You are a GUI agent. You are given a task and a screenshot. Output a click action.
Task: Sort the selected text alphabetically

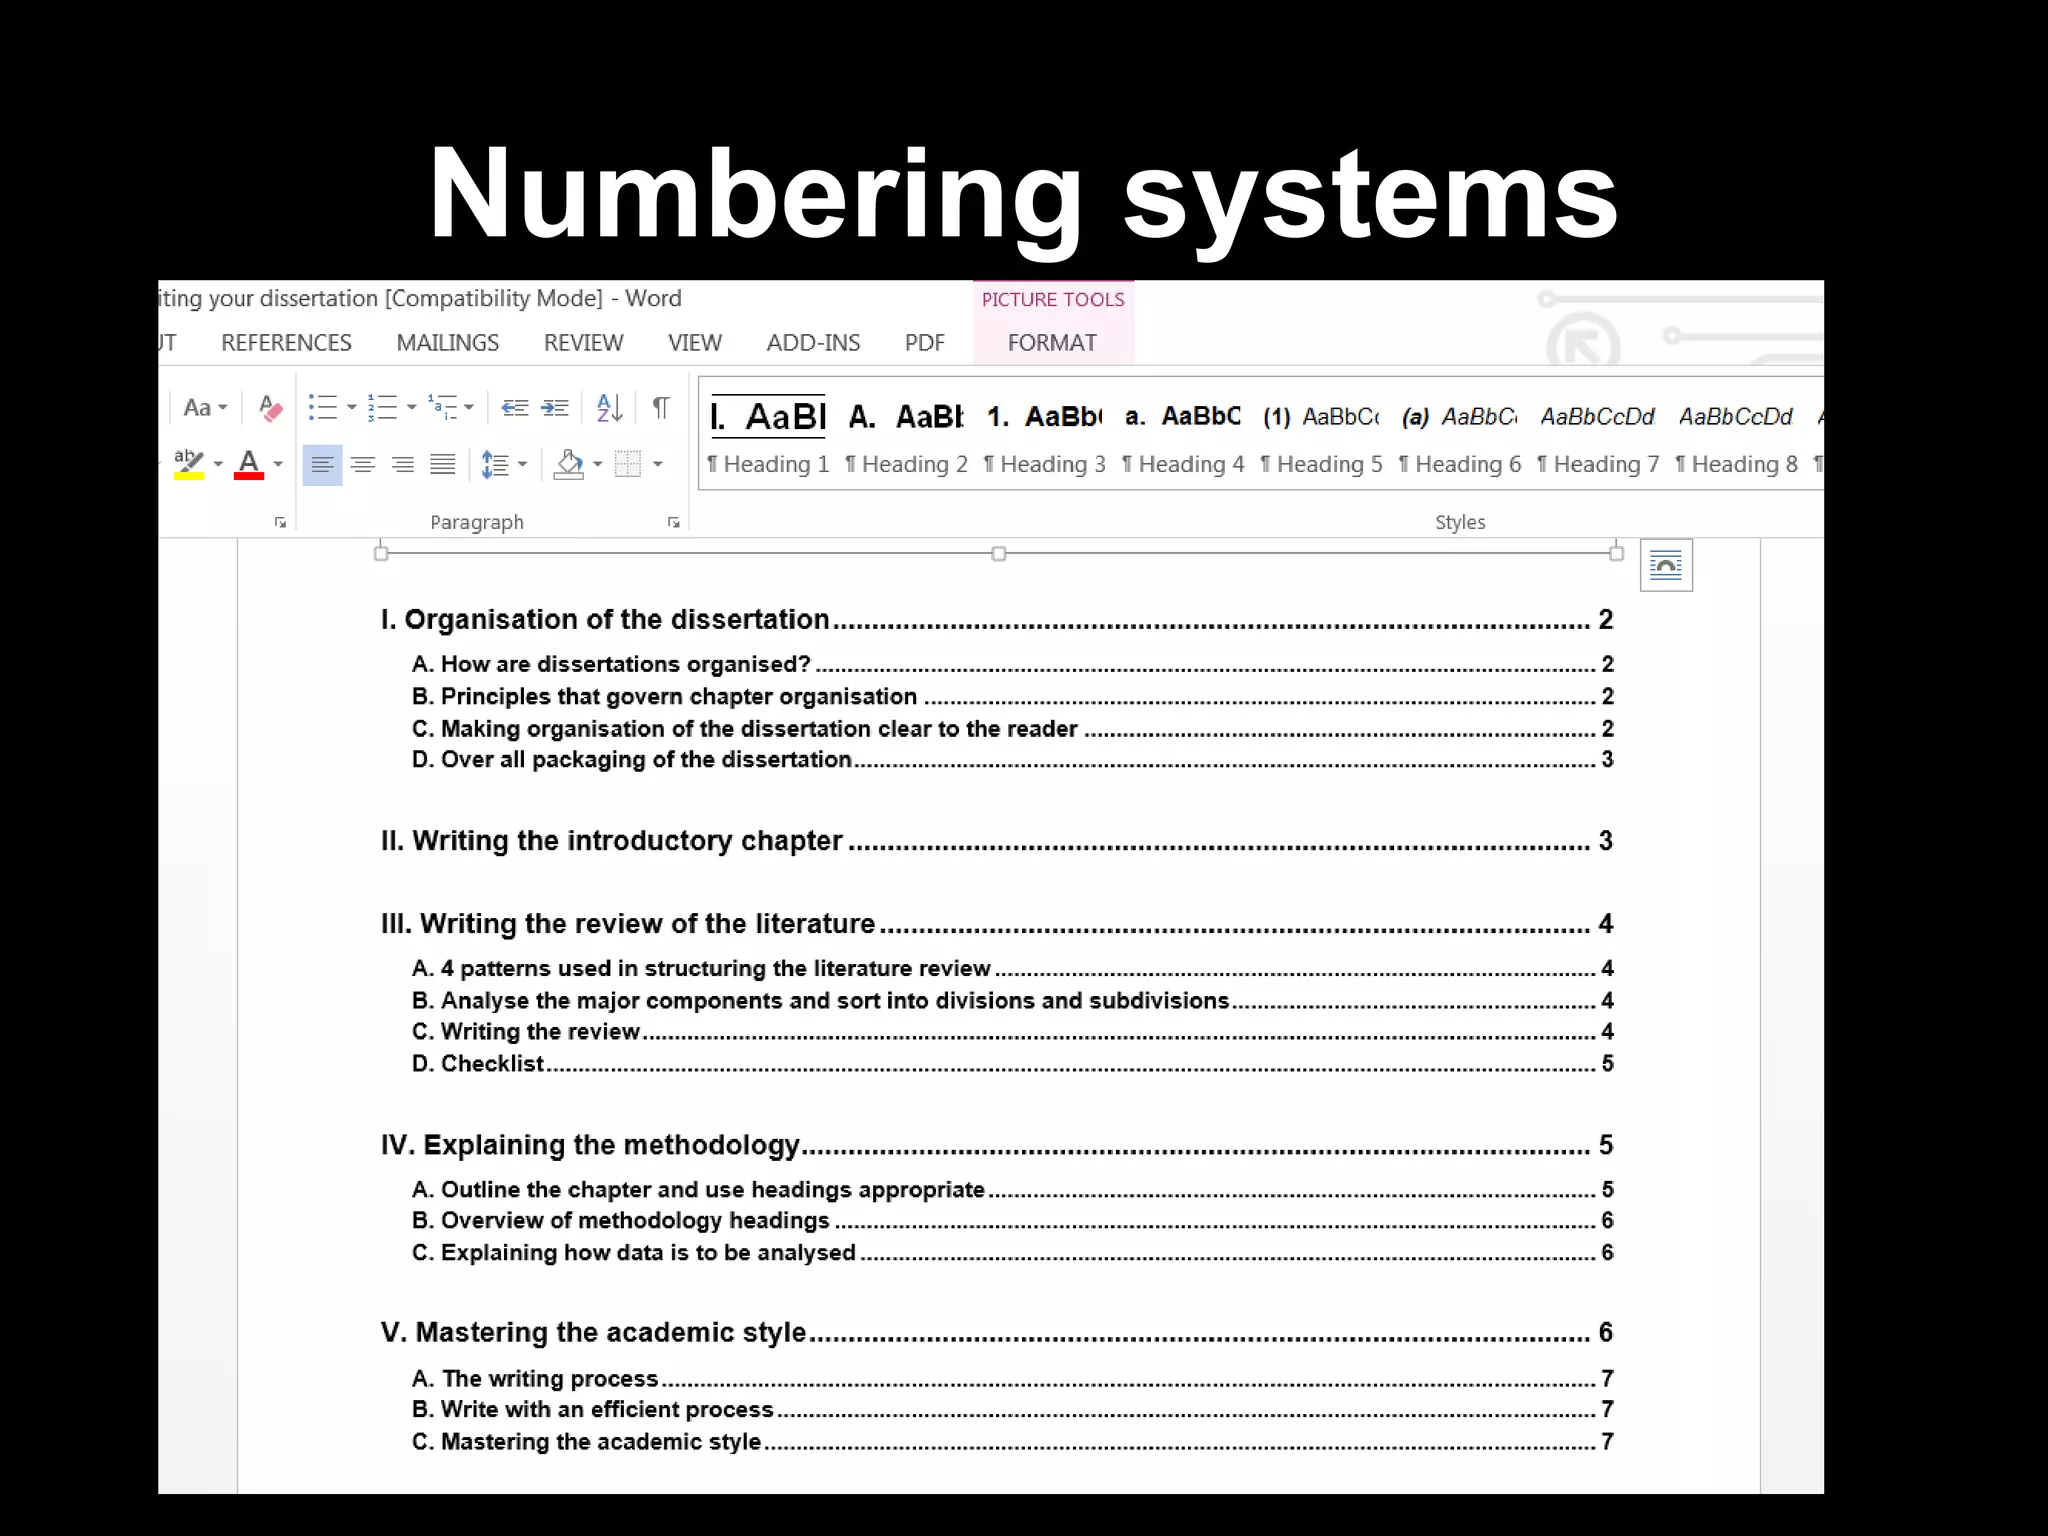click(x=609, y=408)
